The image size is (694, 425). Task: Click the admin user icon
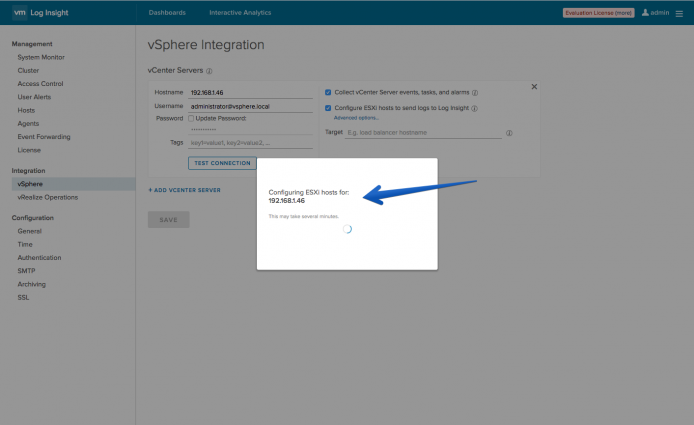pyautogui.click(x=645, y=12)
